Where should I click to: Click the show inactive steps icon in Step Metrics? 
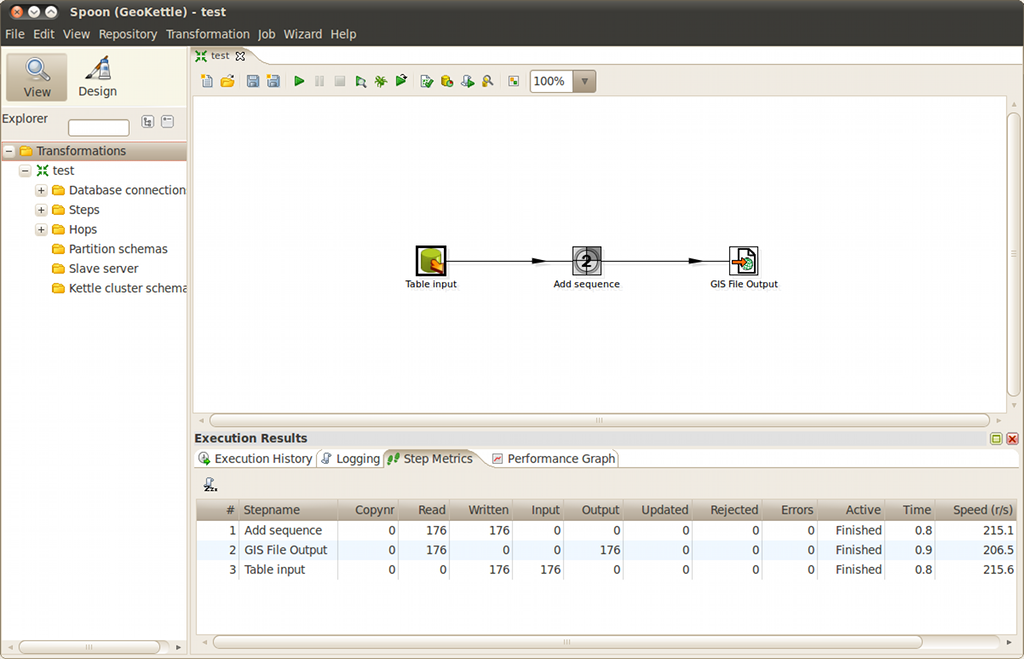210,484
